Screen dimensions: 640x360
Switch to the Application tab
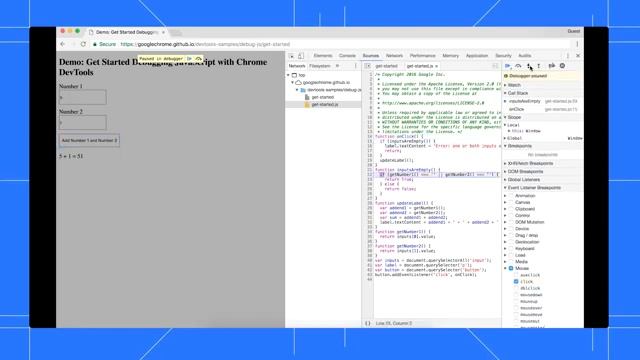pos(477,56)
